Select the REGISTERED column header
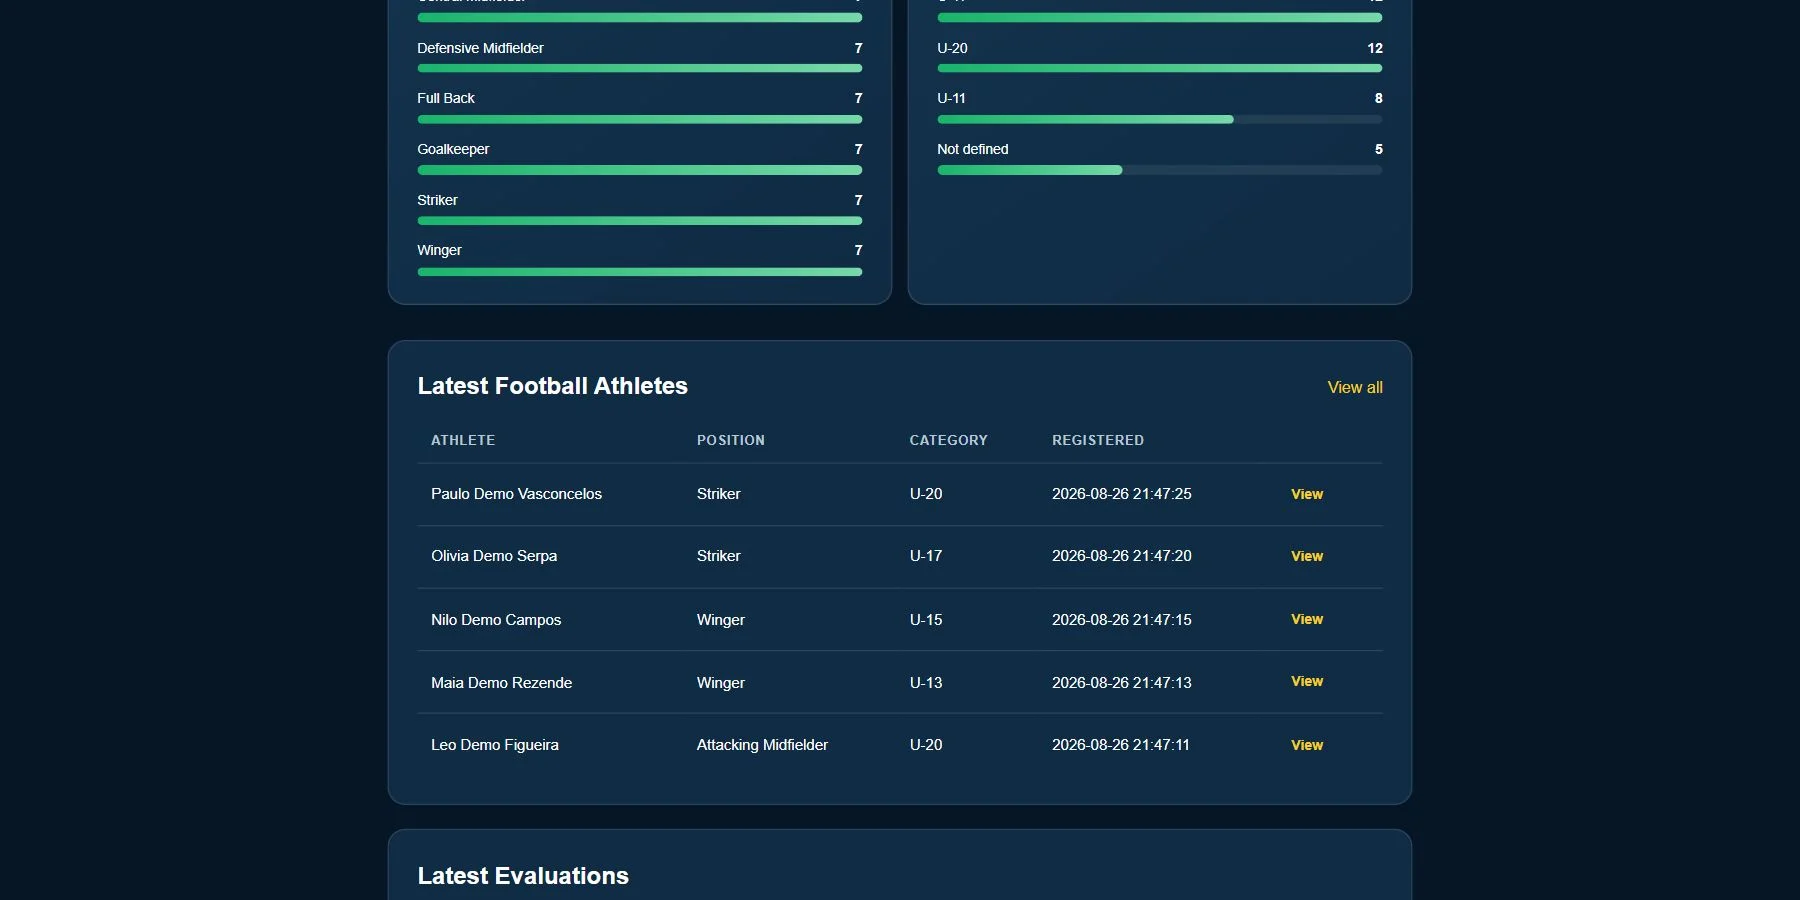1800x900 pixels. 1098,440
